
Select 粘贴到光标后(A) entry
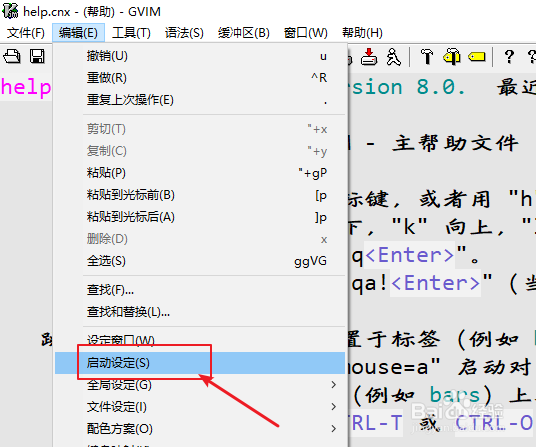[x=200, y=217]
